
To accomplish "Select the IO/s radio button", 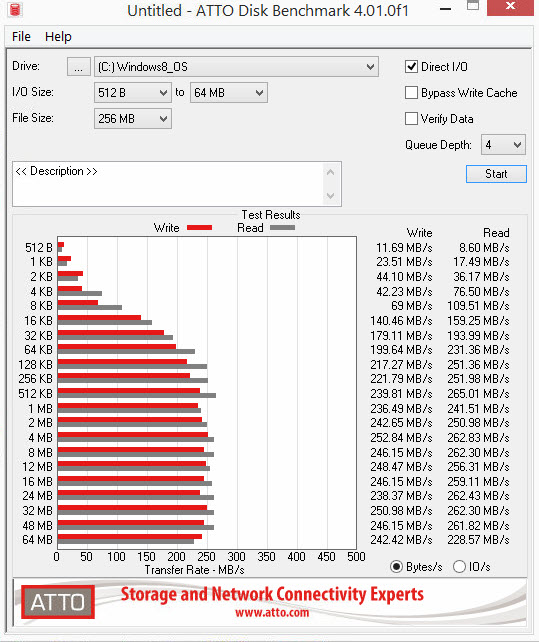I will point(460,567).
